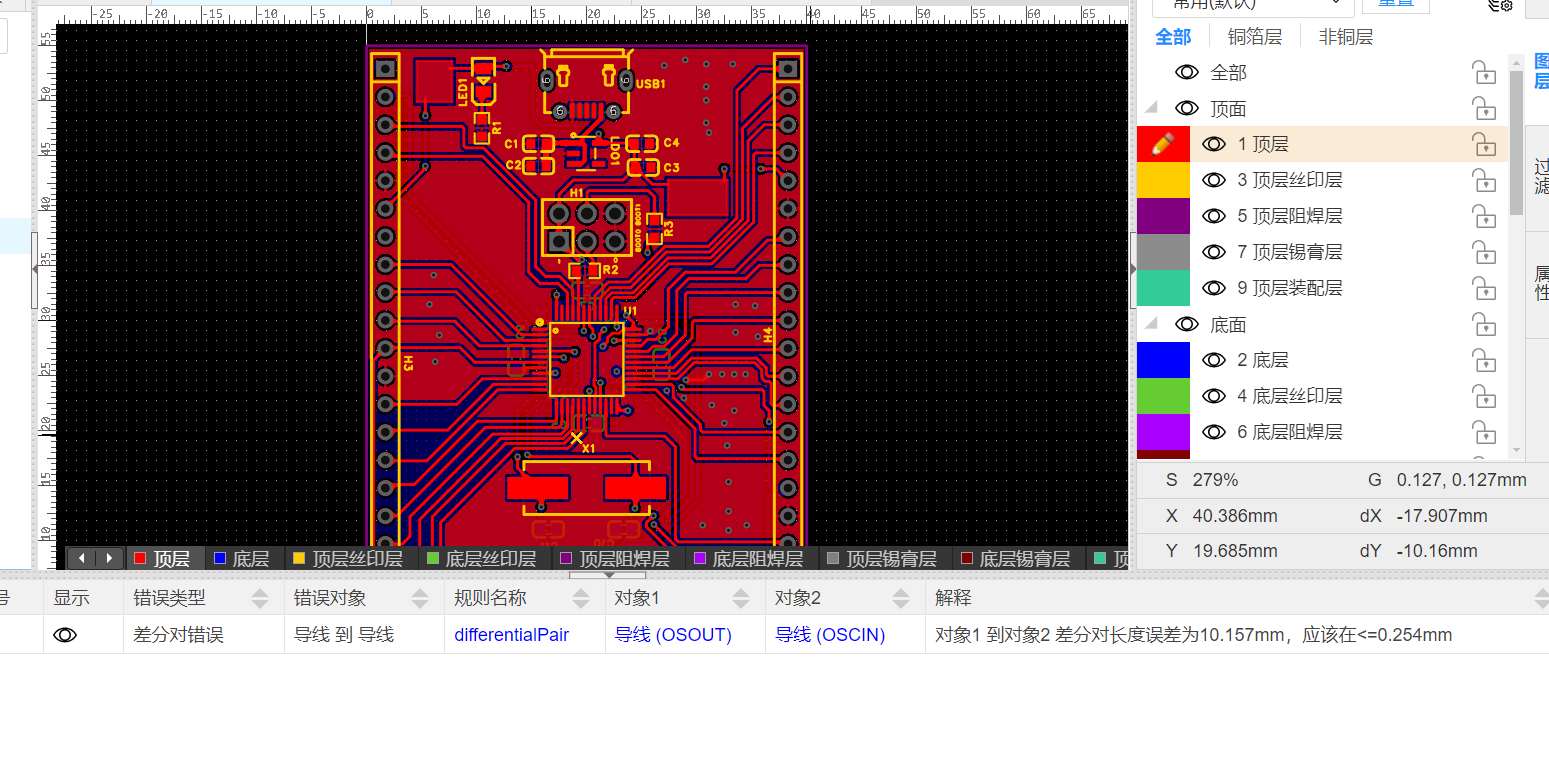Image resolution: width=1549 pixels, height=763 pixels.
Task: Select 底层锡膏层 tab below canvas
Action: coord(1014,559)
